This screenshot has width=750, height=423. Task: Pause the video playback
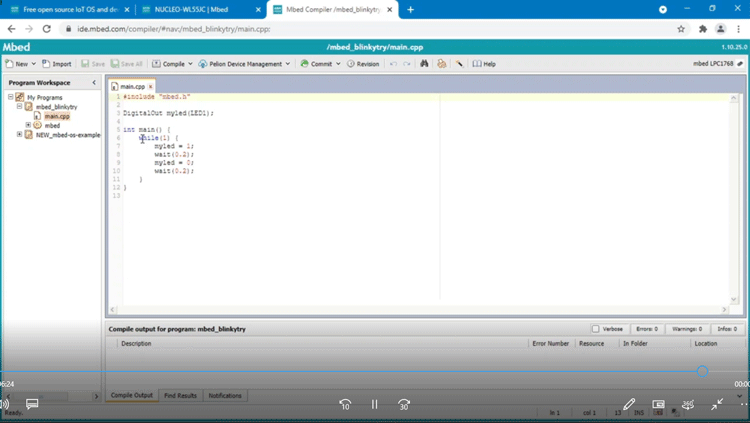coord(375,405)
